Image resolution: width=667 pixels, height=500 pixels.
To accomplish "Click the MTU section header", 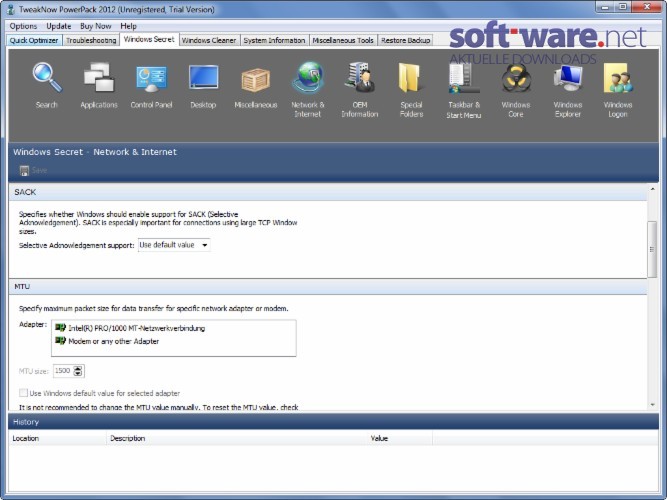I will pos(328,286).
